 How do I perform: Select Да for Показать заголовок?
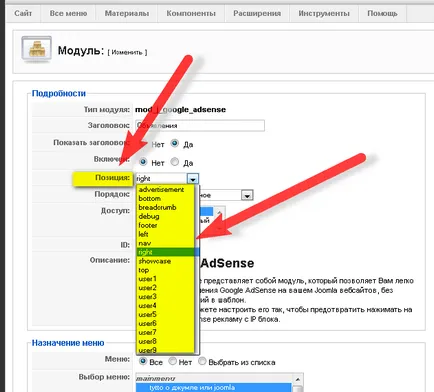(x=174, y=144)
